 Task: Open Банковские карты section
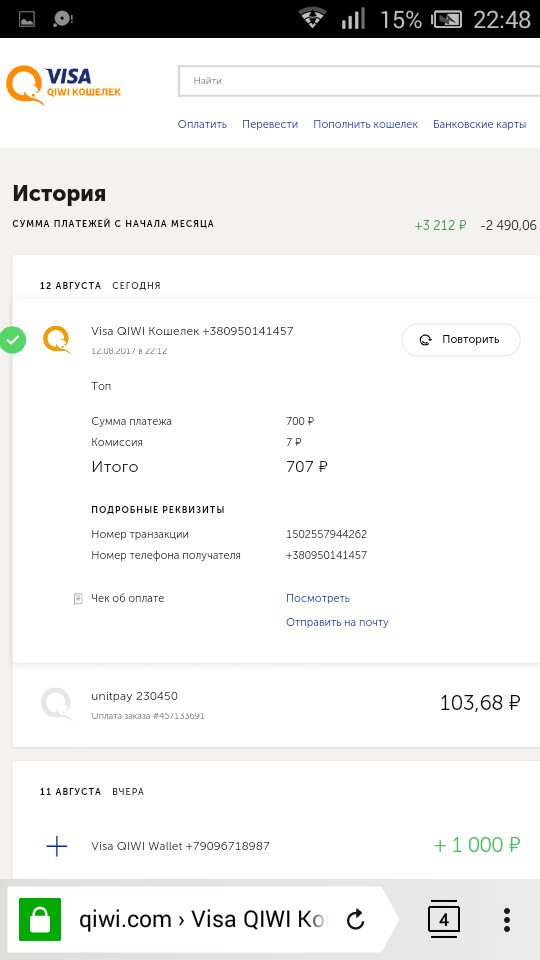(x=479, y=124)
